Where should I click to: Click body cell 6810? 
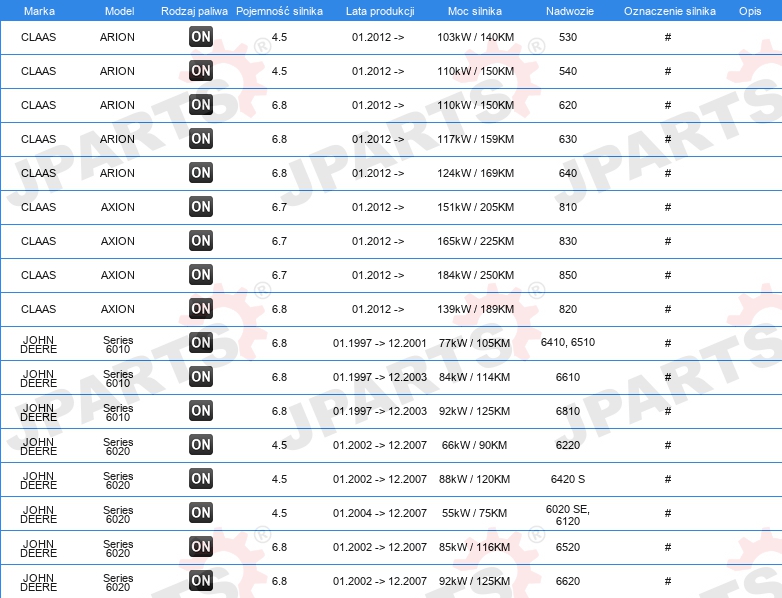click(x=568, y=411)
